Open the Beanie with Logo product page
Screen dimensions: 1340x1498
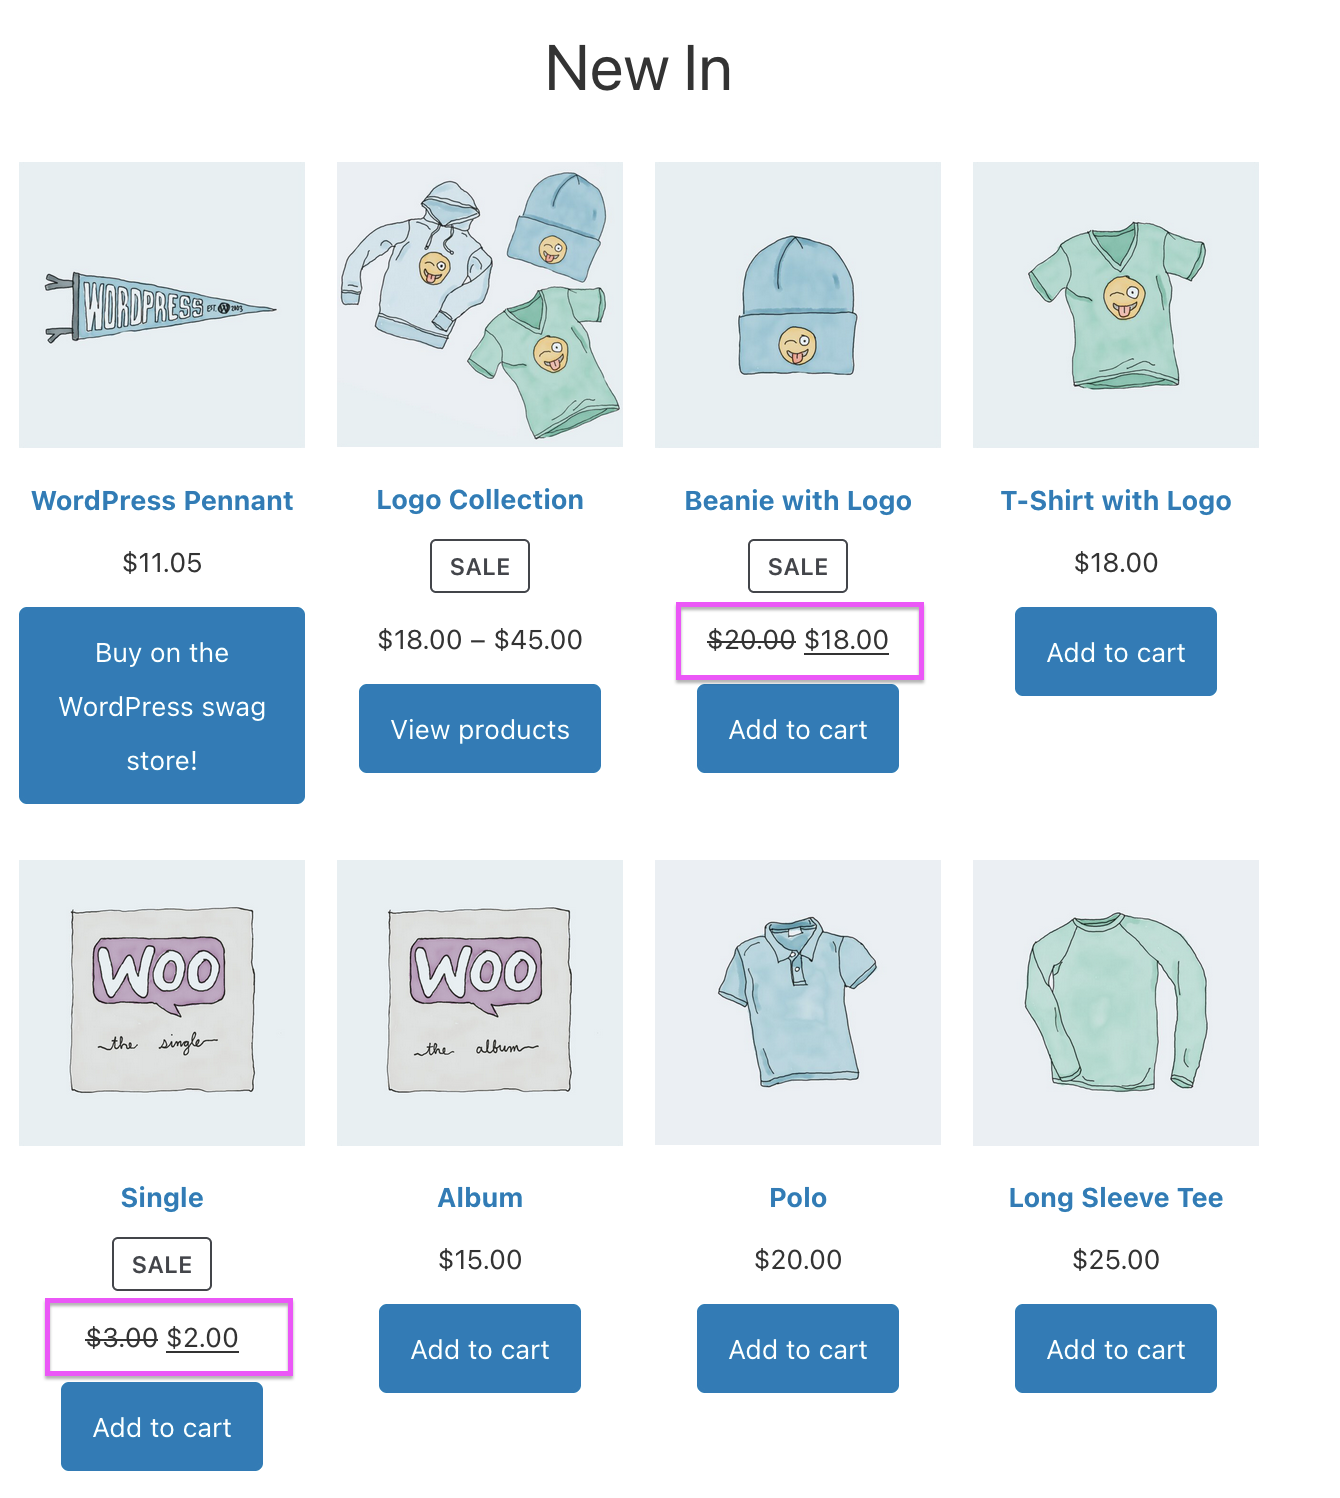pyautogui.click(x=797, y=500)
